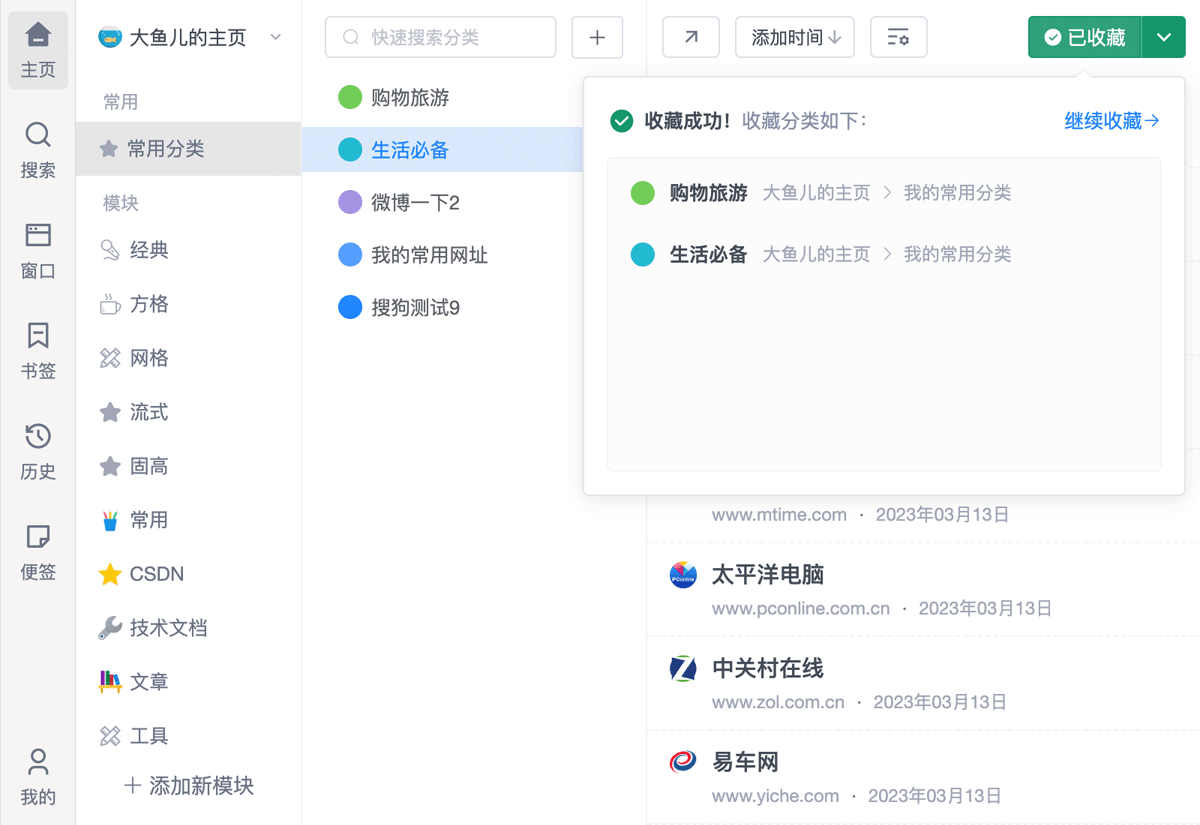Click 继续收藏 link in popup
The image size is (1200, 825).
pyautogui.click(x=1112, y=121)
